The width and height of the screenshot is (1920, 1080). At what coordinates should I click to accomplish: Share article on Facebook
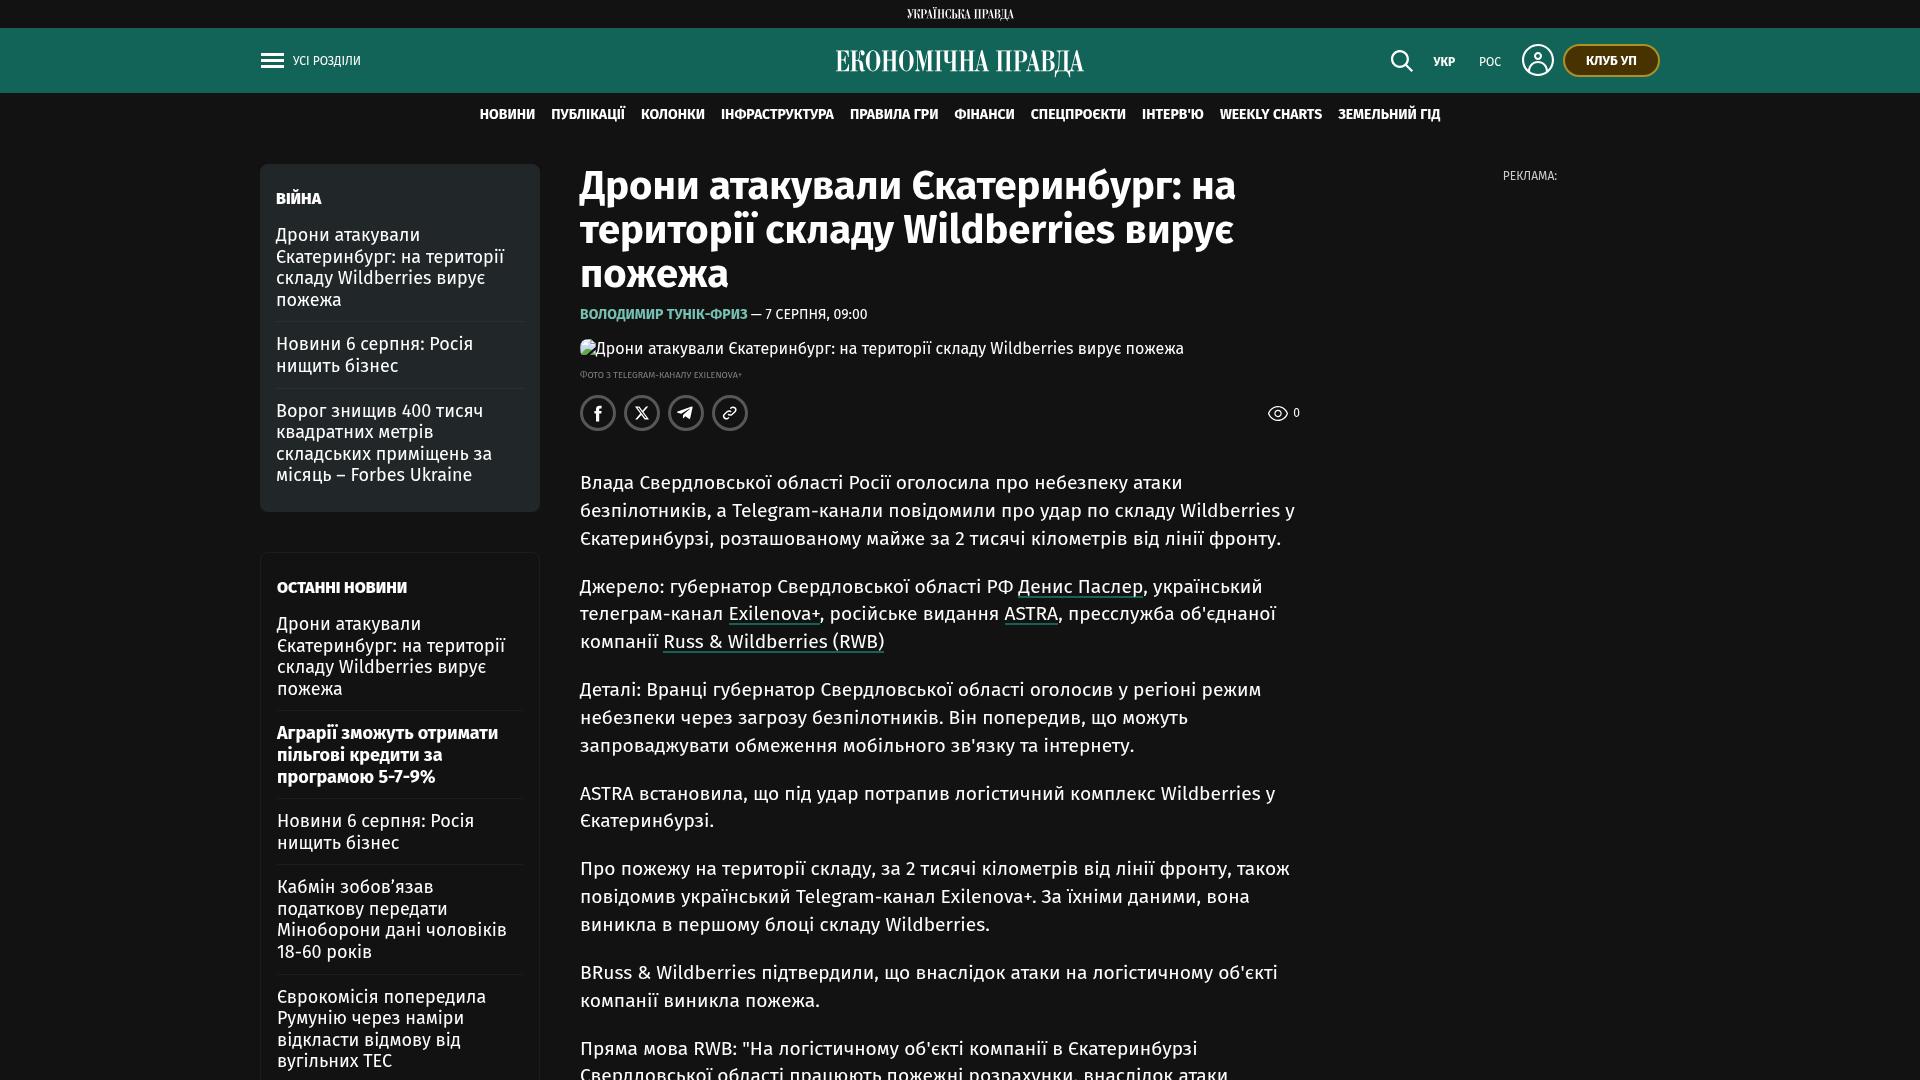[x=598, y=413]
